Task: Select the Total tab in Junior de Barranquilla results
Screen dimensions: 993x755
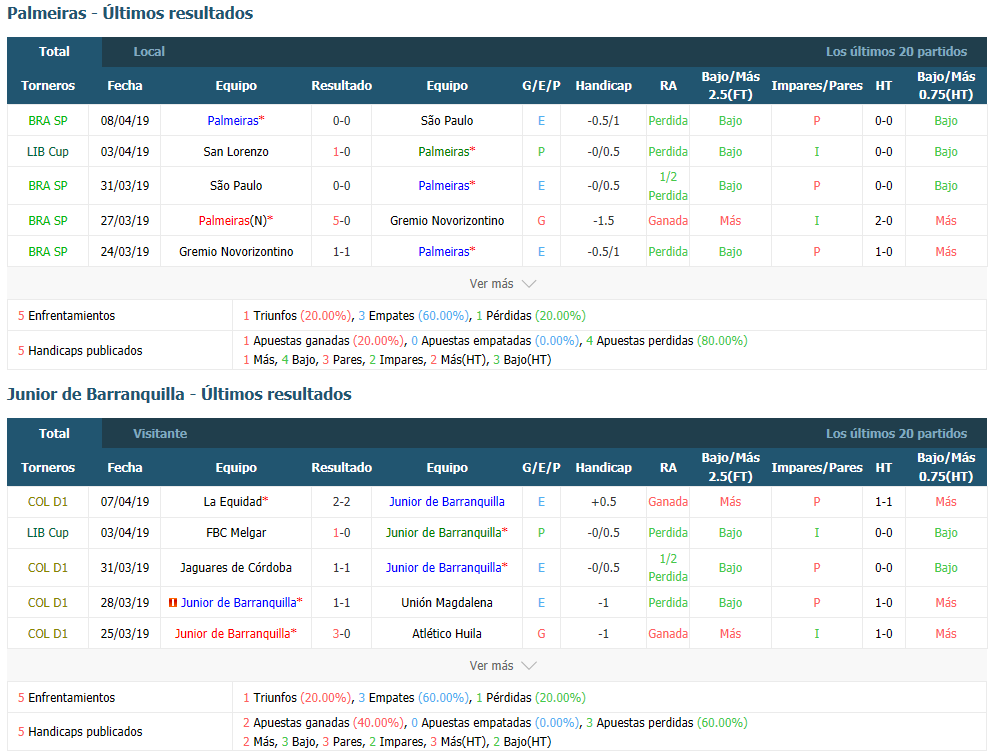Action: coord(54,434)
